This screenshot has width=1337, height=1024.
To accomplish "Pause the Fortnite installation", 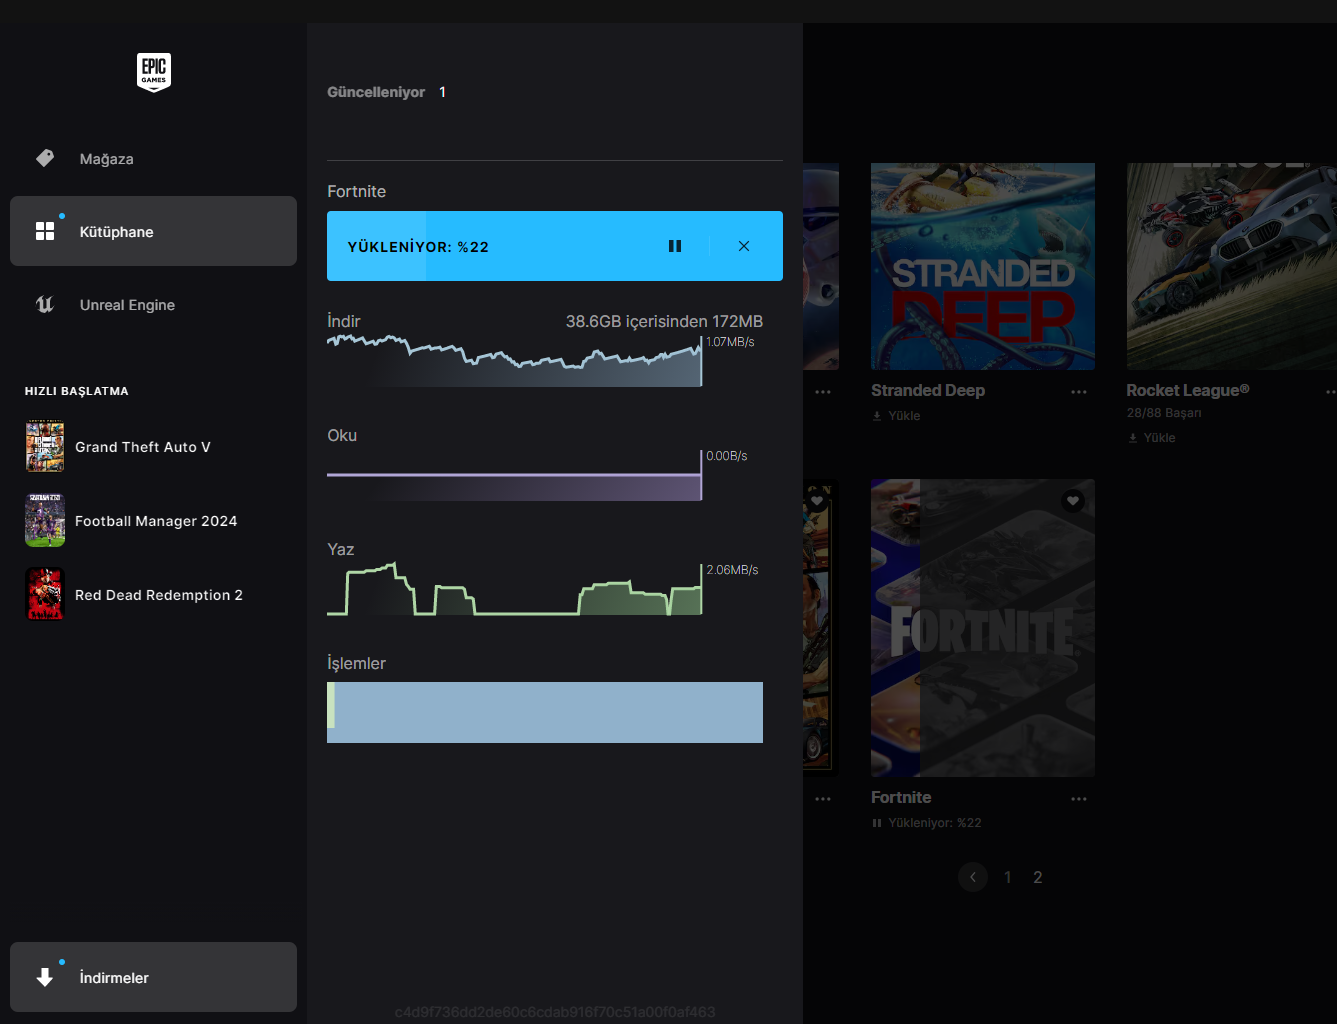I will coord(675,246).
